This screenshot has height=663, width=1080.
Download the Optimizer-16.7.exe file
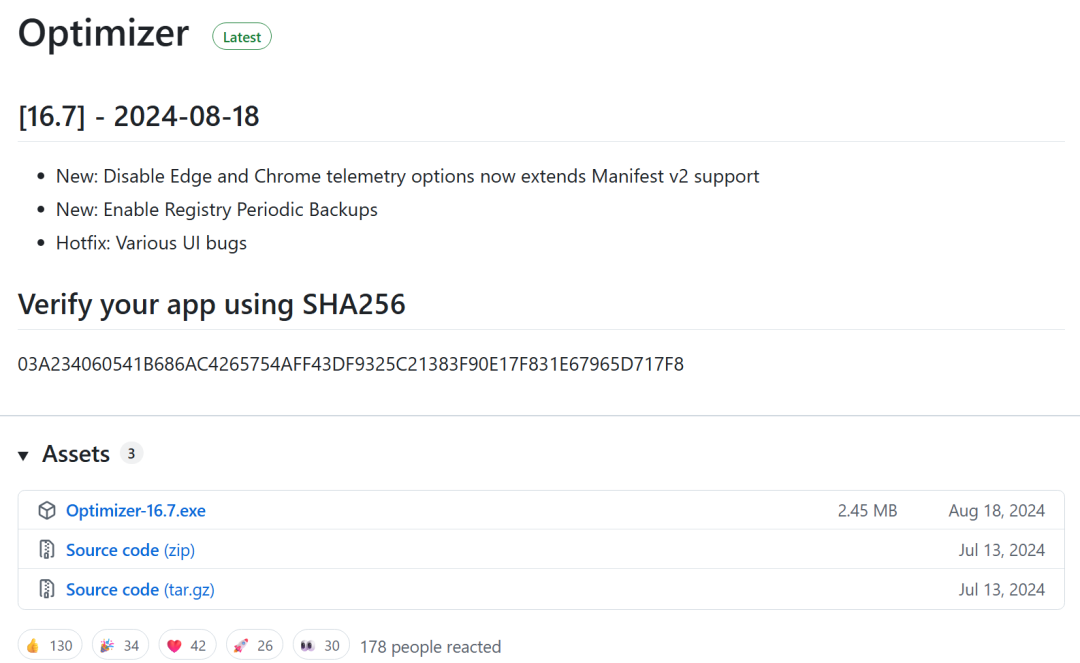click(x=136, y=511)
